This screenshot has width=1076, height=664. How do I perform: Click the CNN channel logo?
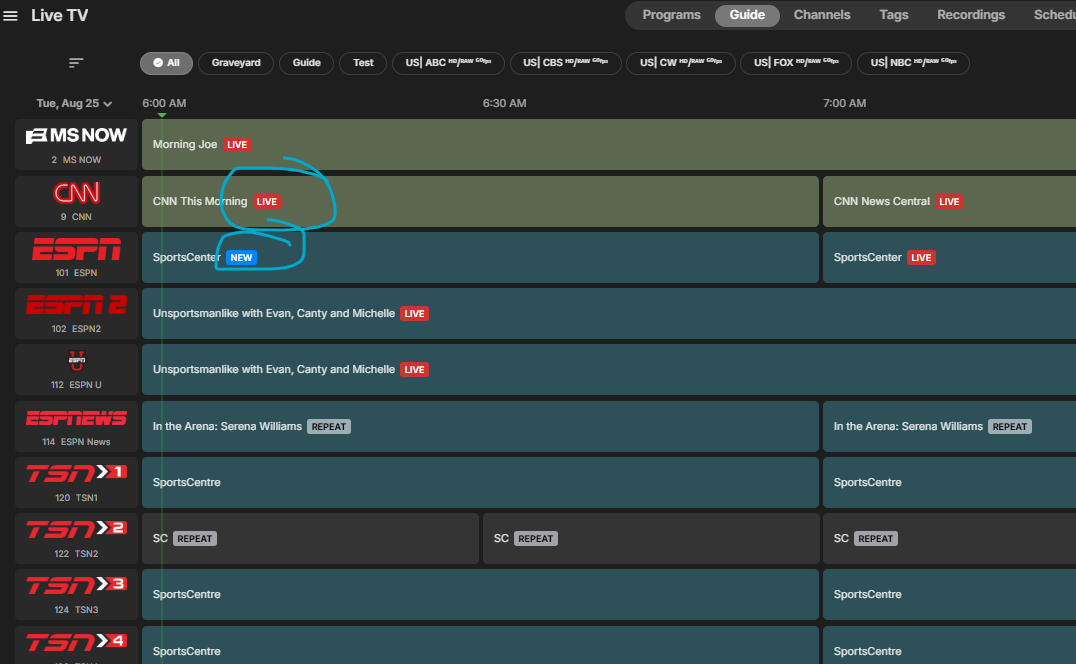(x=76, y=193)
